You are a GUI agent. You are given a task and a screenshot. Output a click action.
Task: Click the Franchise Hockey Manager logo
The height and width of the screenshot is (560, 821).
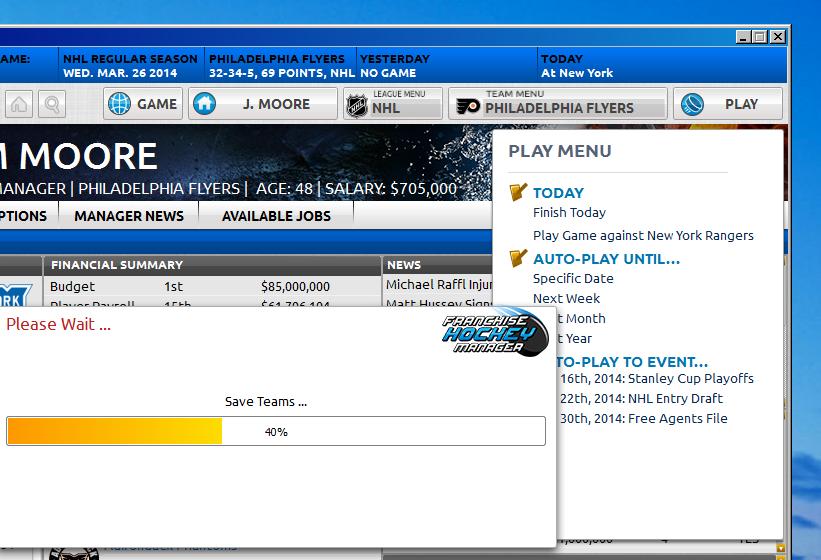[494, 329]
